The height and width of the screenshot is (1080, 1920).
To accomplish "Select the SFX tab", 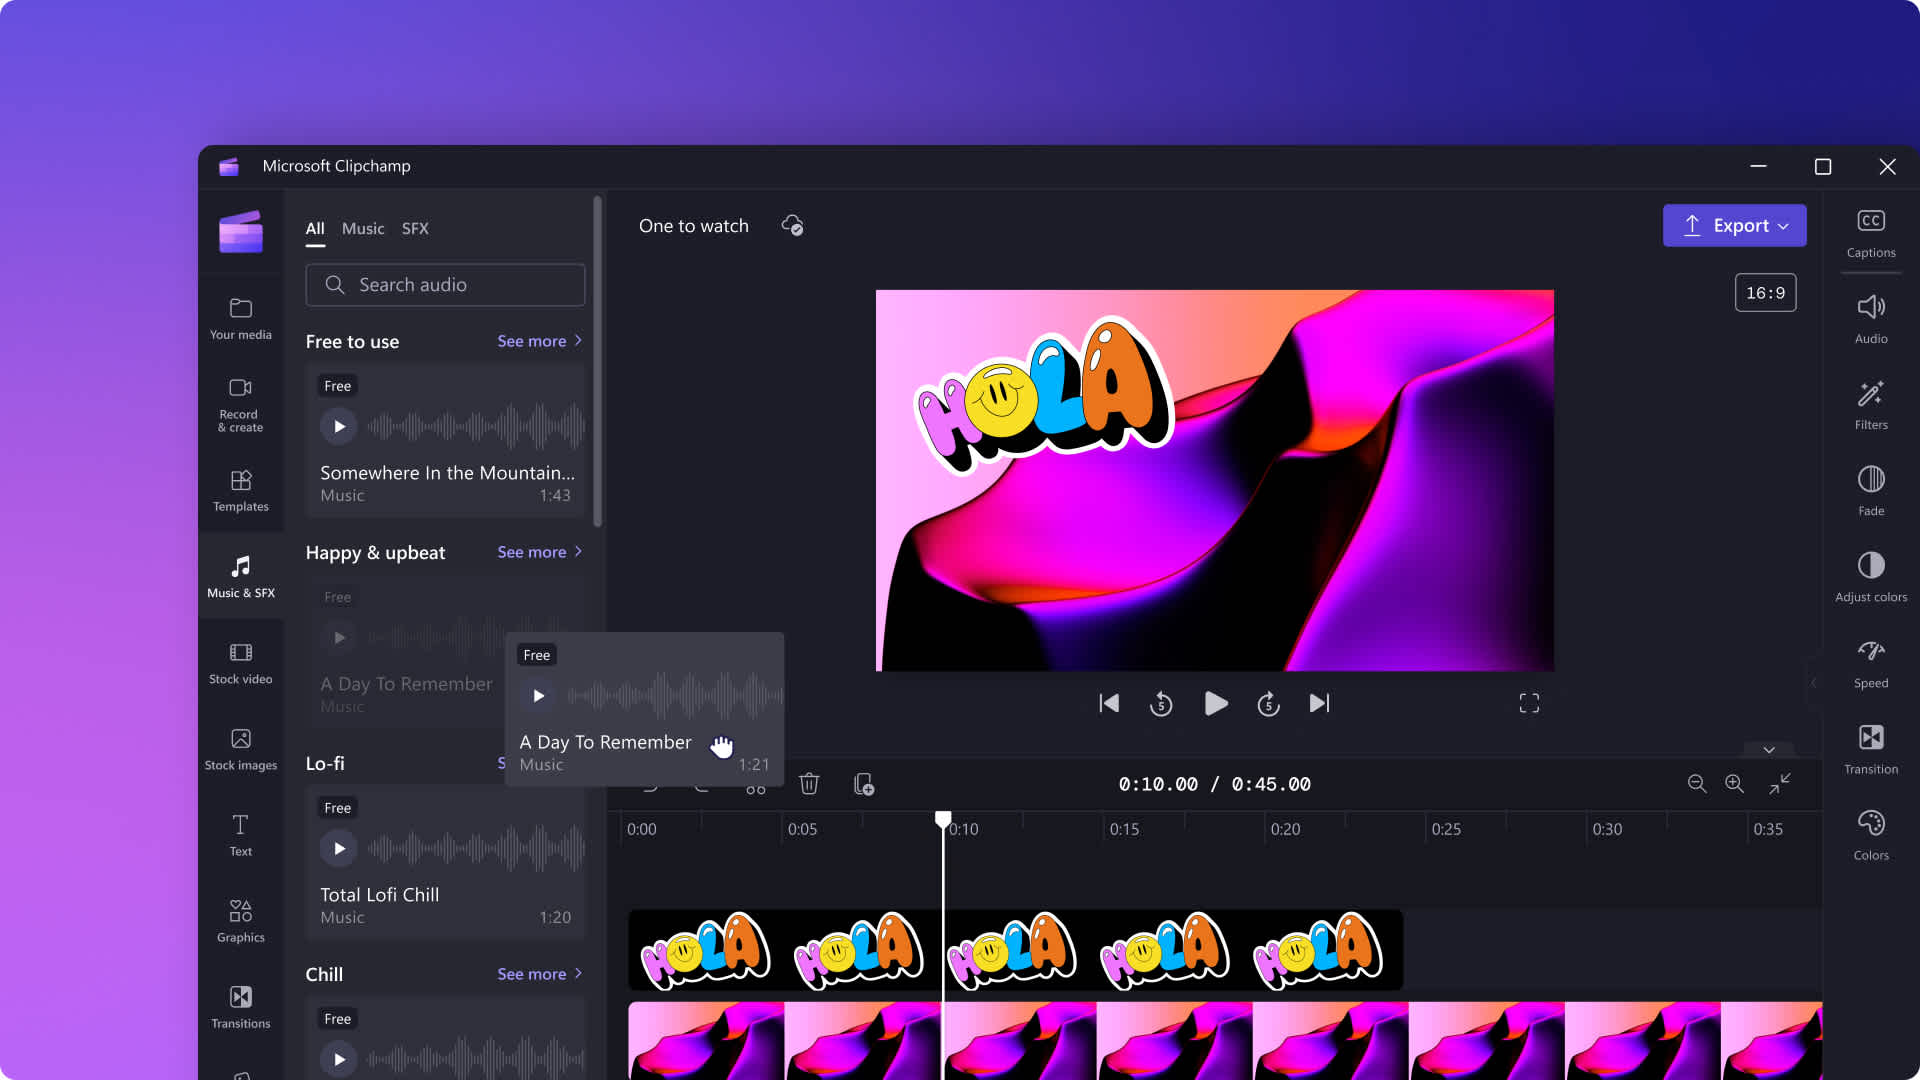I will coord(415,228).
